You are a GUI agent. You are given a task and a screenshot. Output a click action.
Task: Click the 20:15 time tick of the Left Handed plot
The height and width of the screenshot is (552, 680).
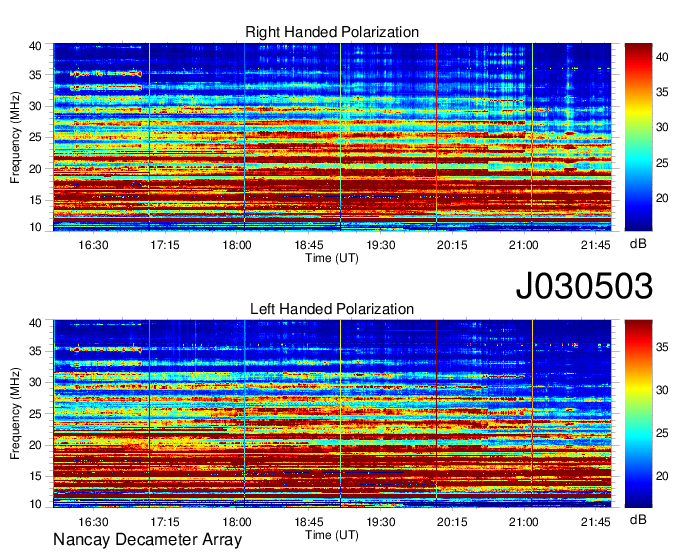click(452, 522)
